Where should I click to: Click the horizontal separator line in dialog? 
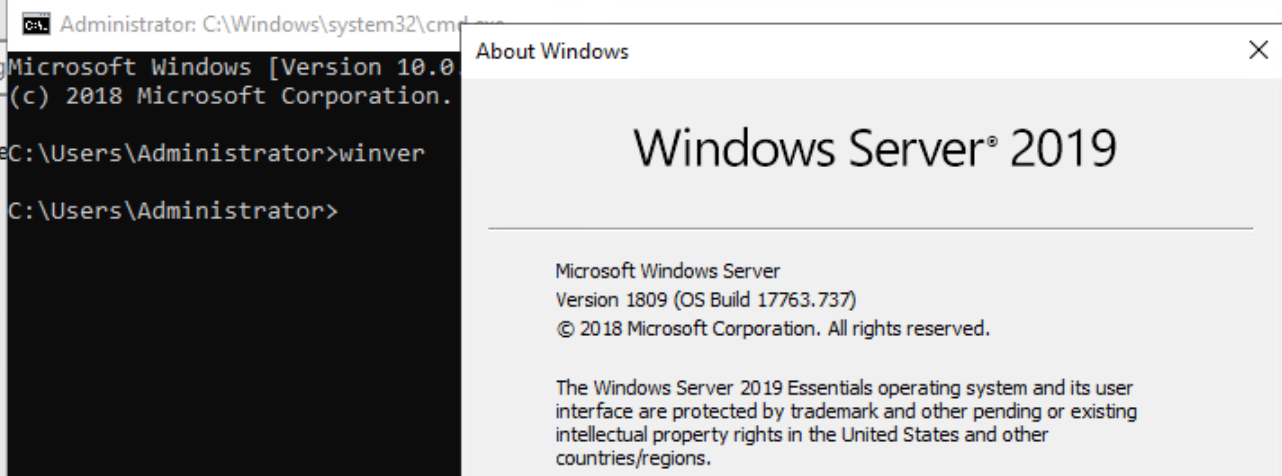pyautogui.click(x=870, y=228)
